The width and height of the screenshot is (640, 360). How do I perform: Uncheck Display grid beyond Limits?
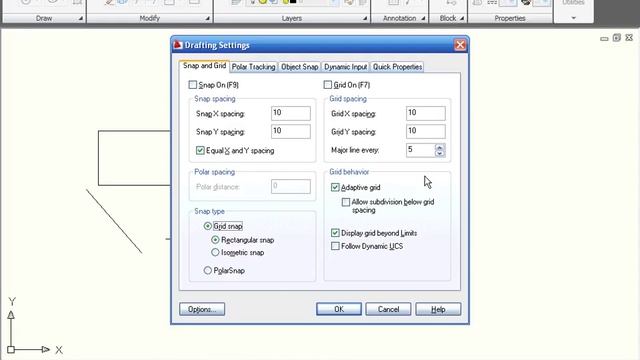pyautogui.click(x=335, y=233)
